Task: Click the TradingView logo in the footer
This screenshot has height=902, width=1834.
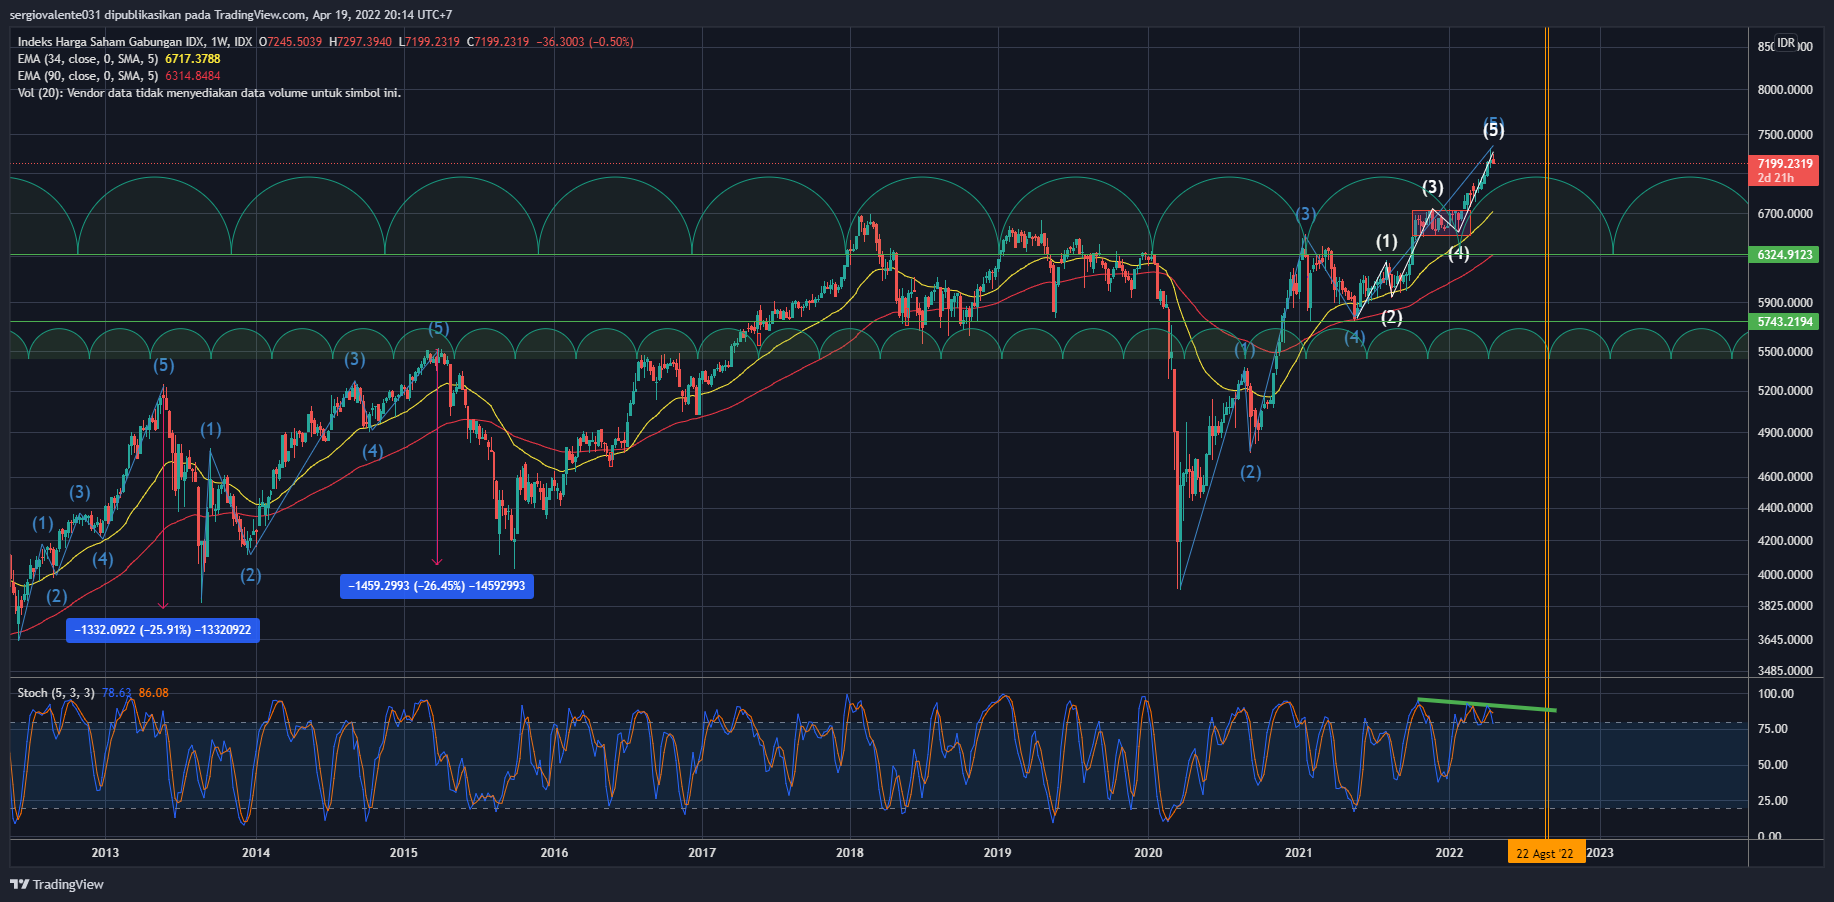Action: click(x=57, y=884)
